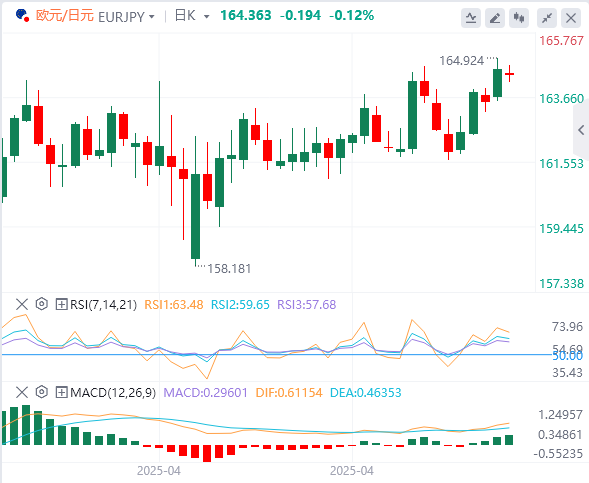589x483 pixels.
Task: Click the -0.194 price change value
Action: [301, 15]
